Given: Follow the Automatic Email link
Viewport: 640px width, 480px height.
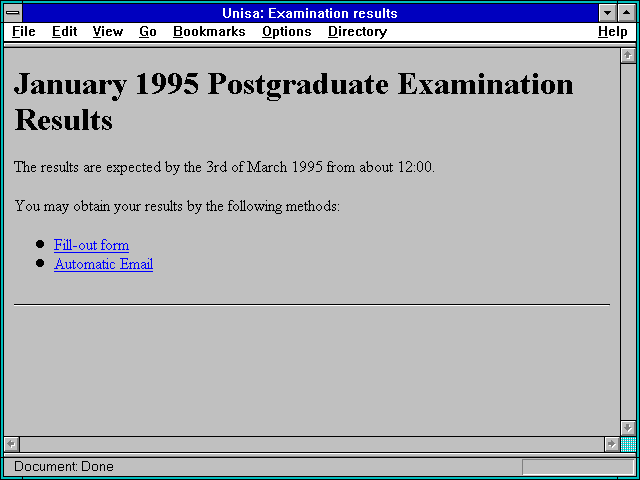Looking at the screenshot, I should pyautogui.click(x=104, y=264).
